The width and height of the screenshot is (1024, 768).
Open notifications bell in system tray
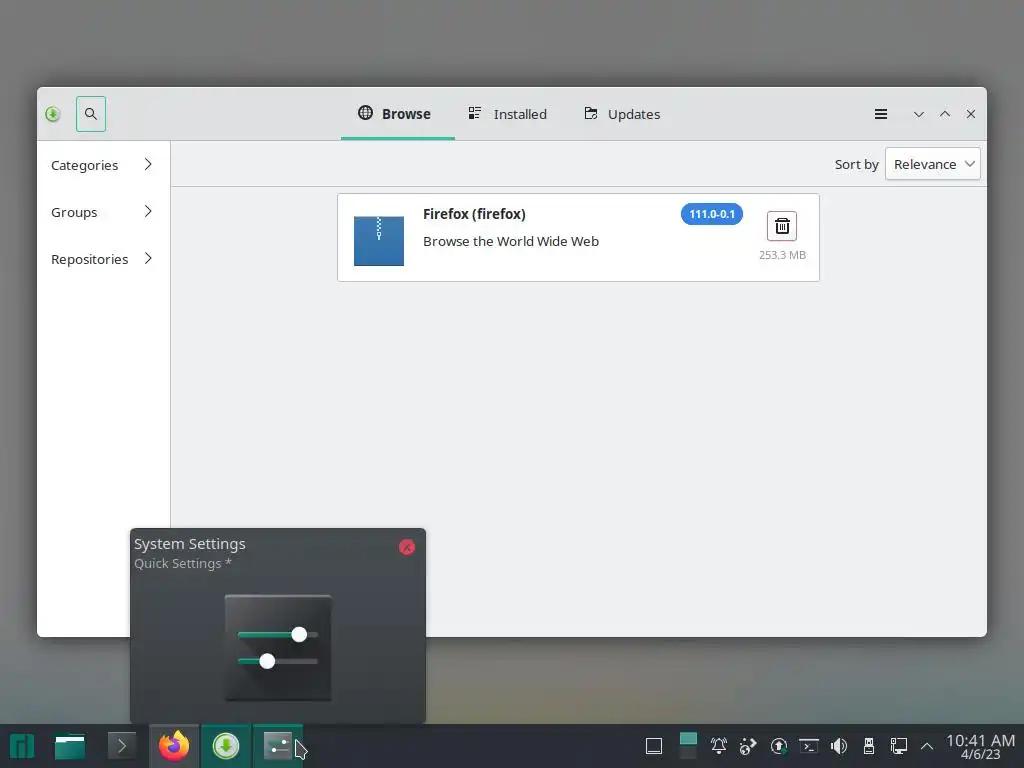click(x=718, y=746)
